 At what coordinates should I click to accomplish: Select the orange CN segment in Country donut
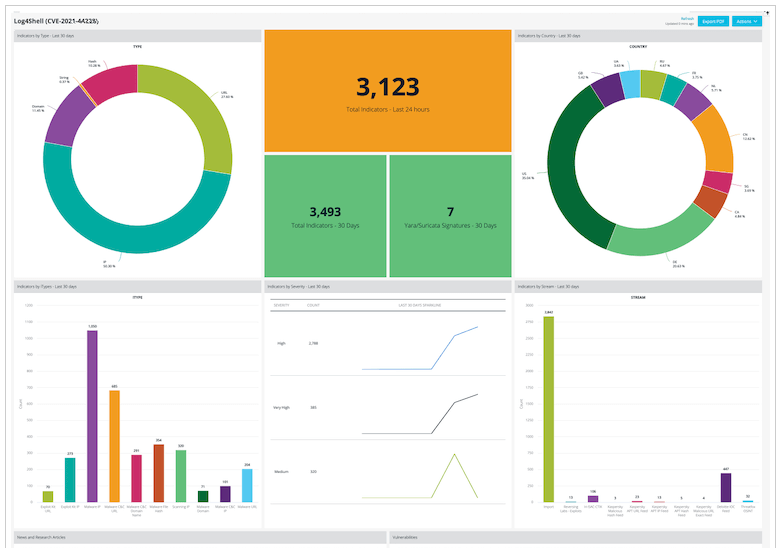[x=716, y=142]
